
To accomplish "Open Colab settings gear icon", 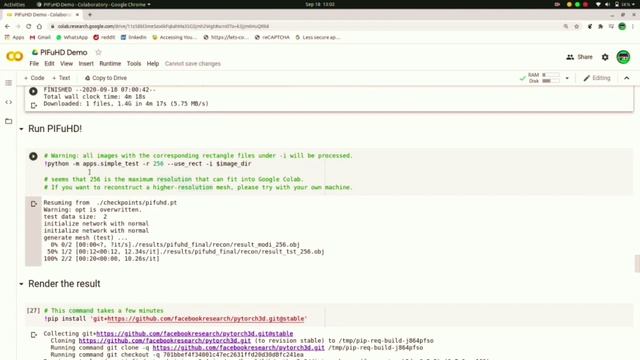I will coord(605,57).
